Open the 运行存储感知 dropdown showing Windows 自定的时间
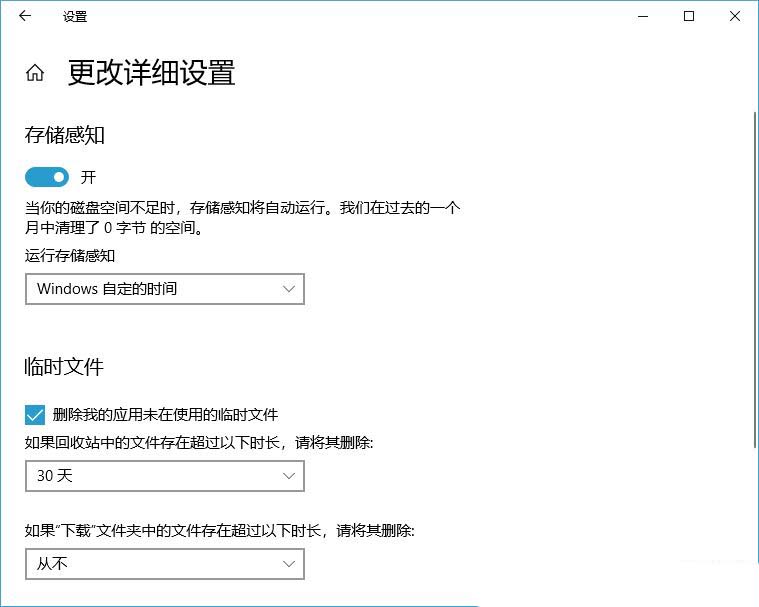The width and height of the screenshot is (759, 607). pos(165,289)
